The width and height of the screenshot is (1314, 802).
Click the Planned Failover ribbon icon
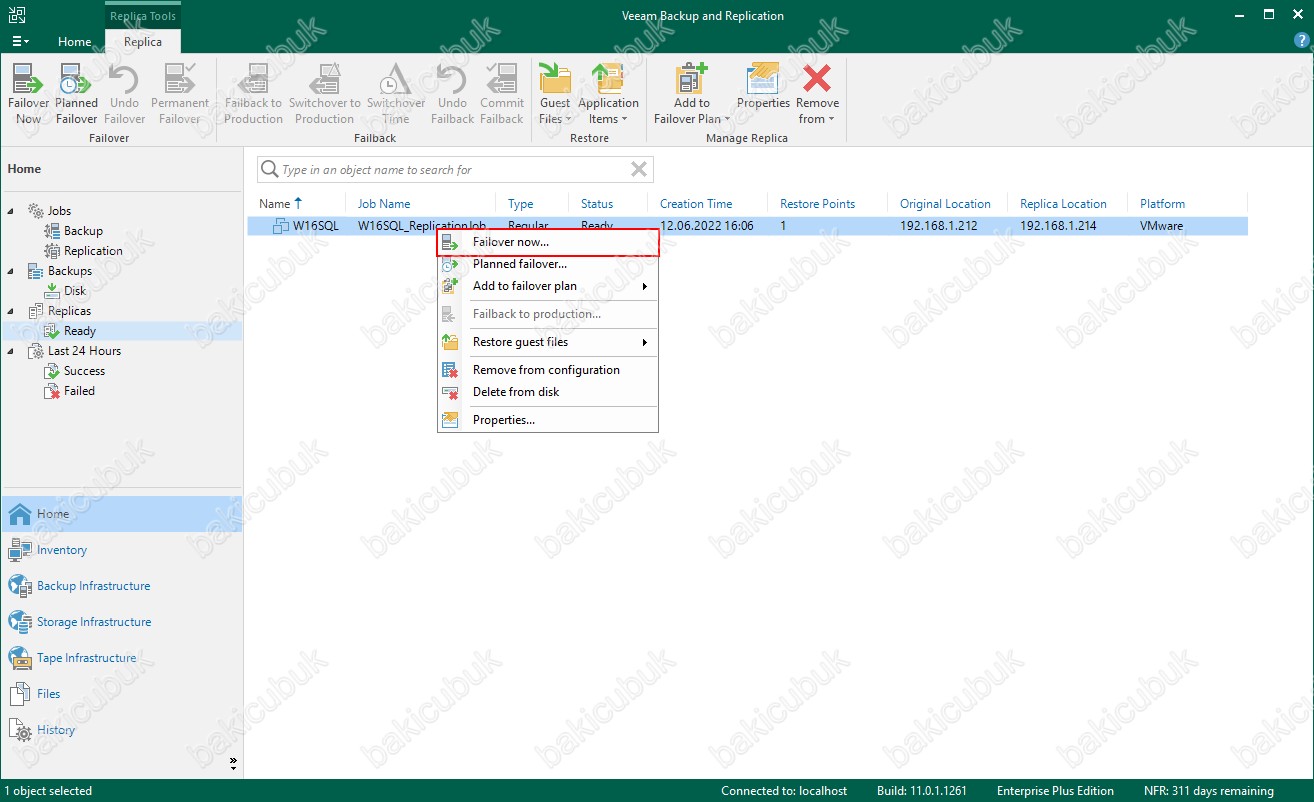76,95
